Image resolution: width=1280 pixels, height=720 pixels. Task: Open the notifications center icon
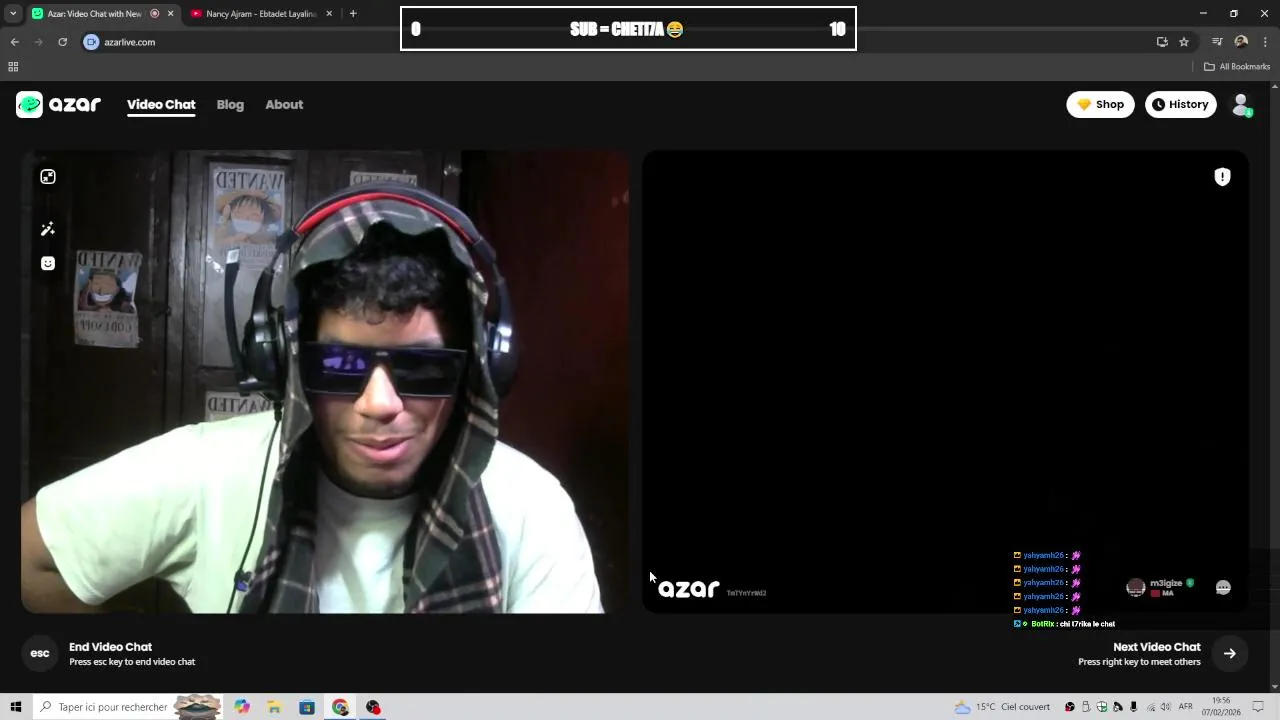pos(1258,707)
